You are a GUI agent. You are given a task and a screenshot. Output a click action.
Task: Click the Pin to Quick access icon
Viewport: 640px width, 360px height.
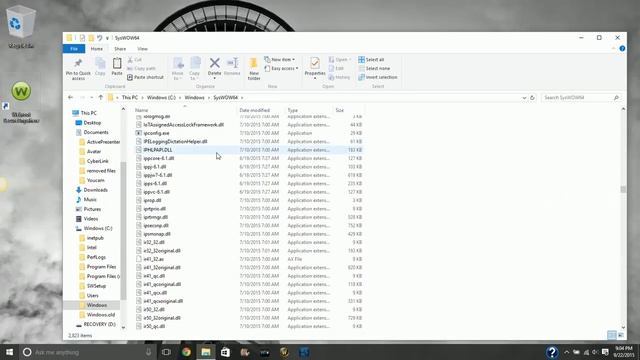(x=78, y=64)
